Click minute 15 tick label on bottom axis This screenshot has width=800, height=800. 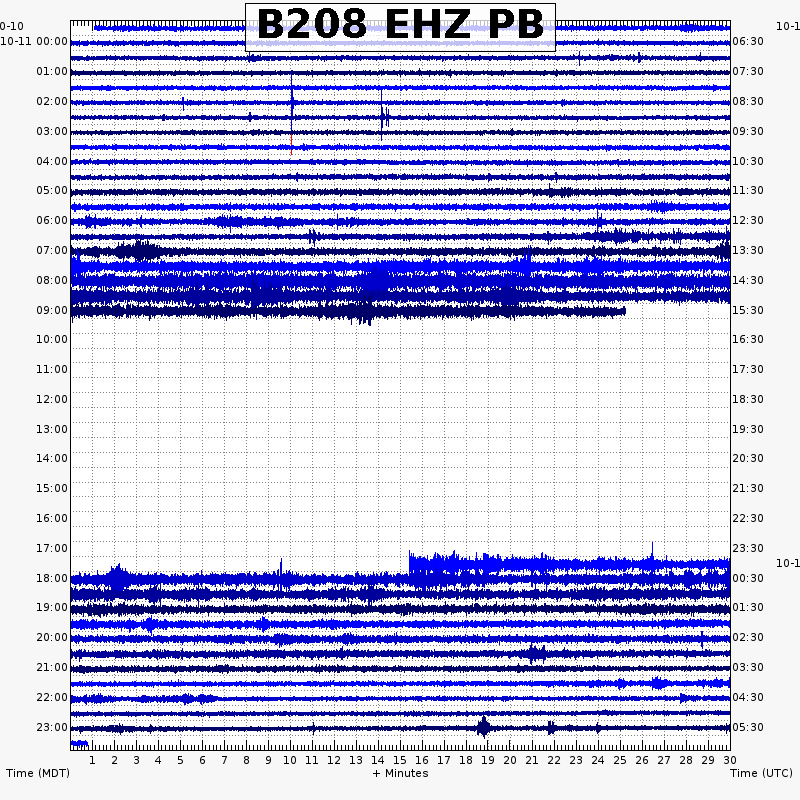click(399, 760)
